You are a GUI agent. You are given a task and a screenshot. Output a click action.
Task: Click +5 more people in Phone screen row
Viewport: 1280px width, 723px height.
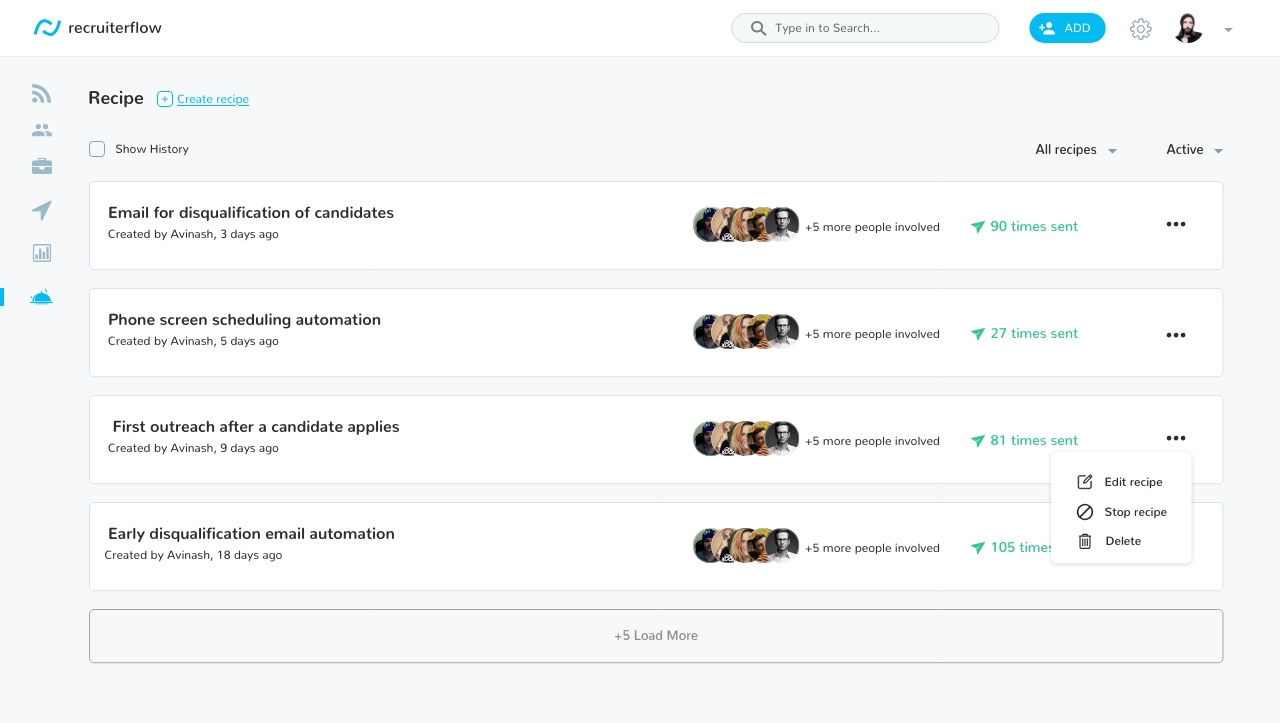tap(872, 334)
